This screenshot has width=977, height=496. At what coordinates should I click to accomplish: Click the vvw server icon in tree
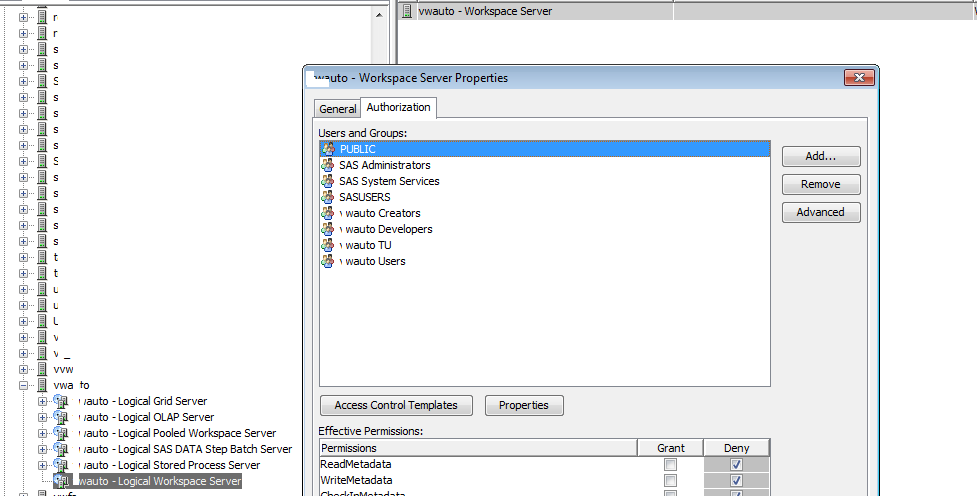[42, 369]
